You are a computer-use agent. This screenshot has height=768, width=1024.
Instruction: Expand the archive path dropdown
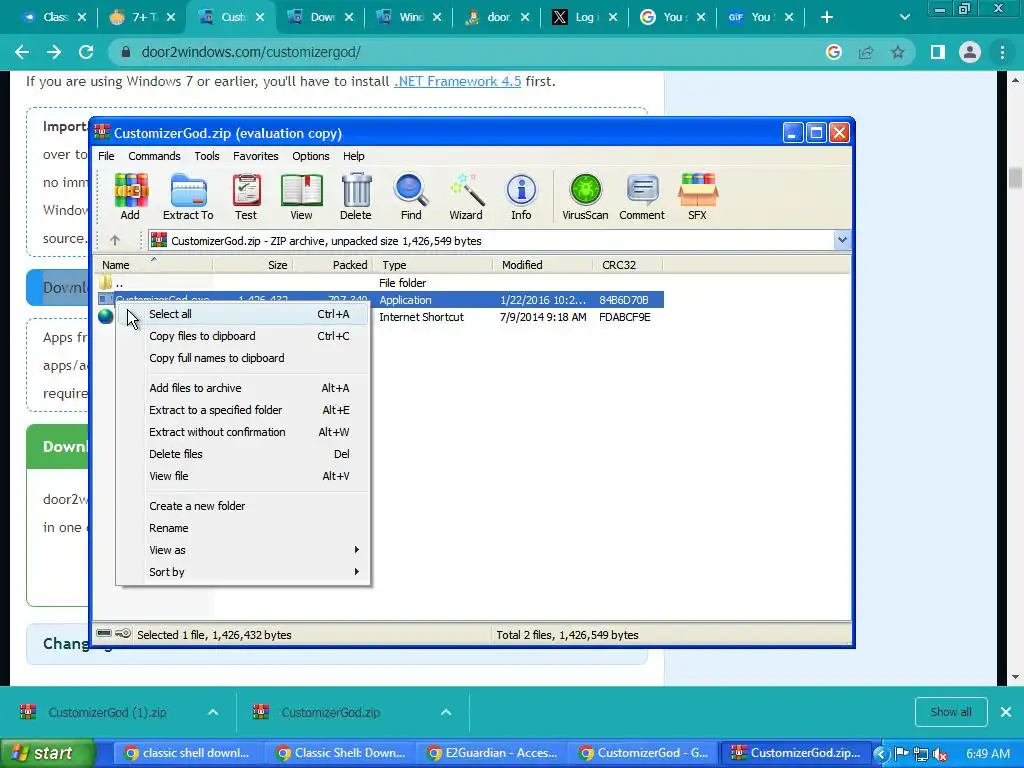pyautogui.click(x=842, y=240)
